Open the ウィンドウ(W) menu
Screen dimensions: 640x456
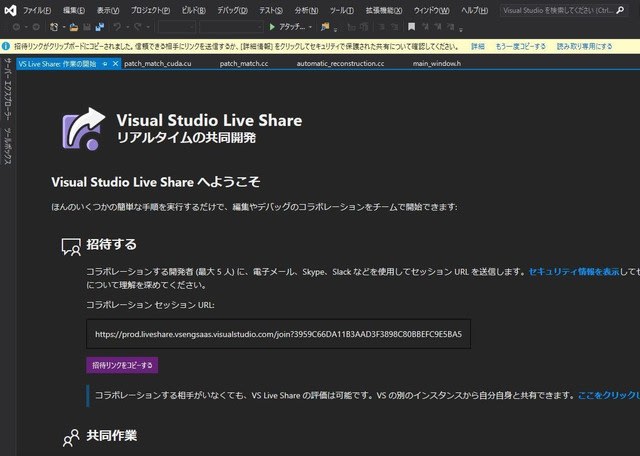(431, 11)
